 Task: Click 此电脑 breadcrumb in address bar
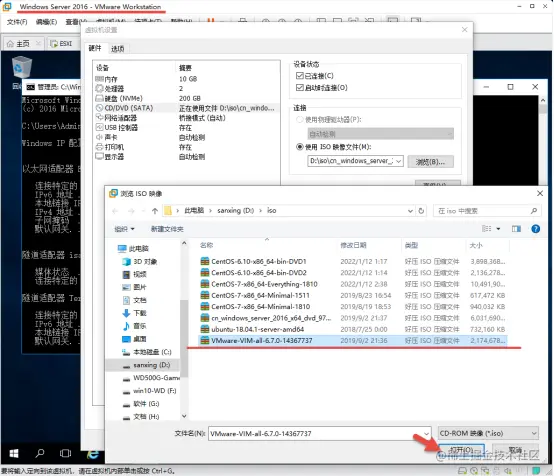[194, 211]
